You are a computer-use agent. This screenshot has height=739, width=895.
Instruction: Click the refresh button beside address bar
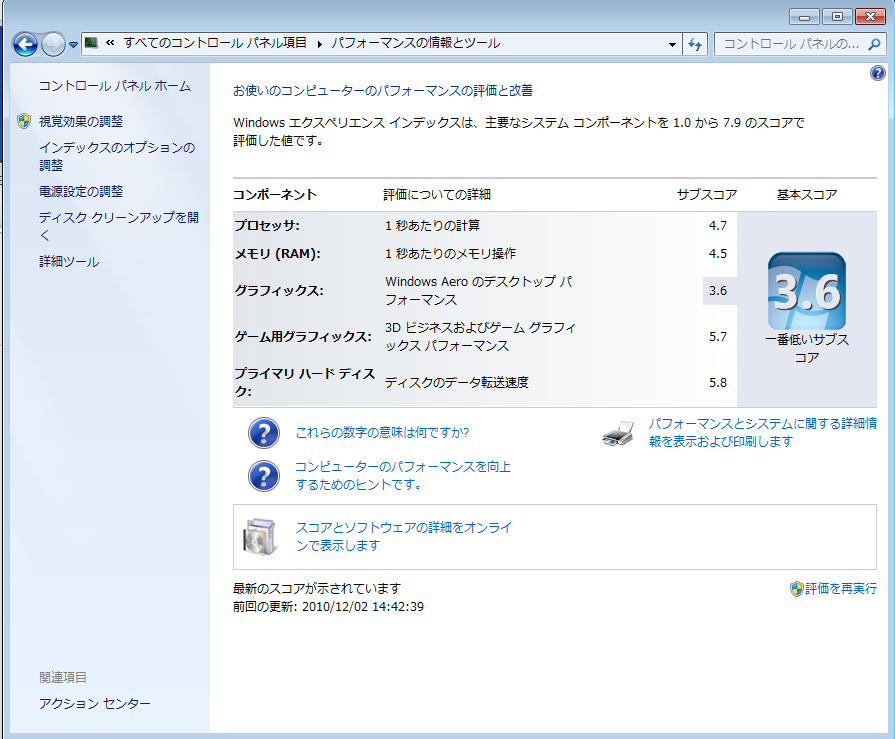click(x=695, y=45)
